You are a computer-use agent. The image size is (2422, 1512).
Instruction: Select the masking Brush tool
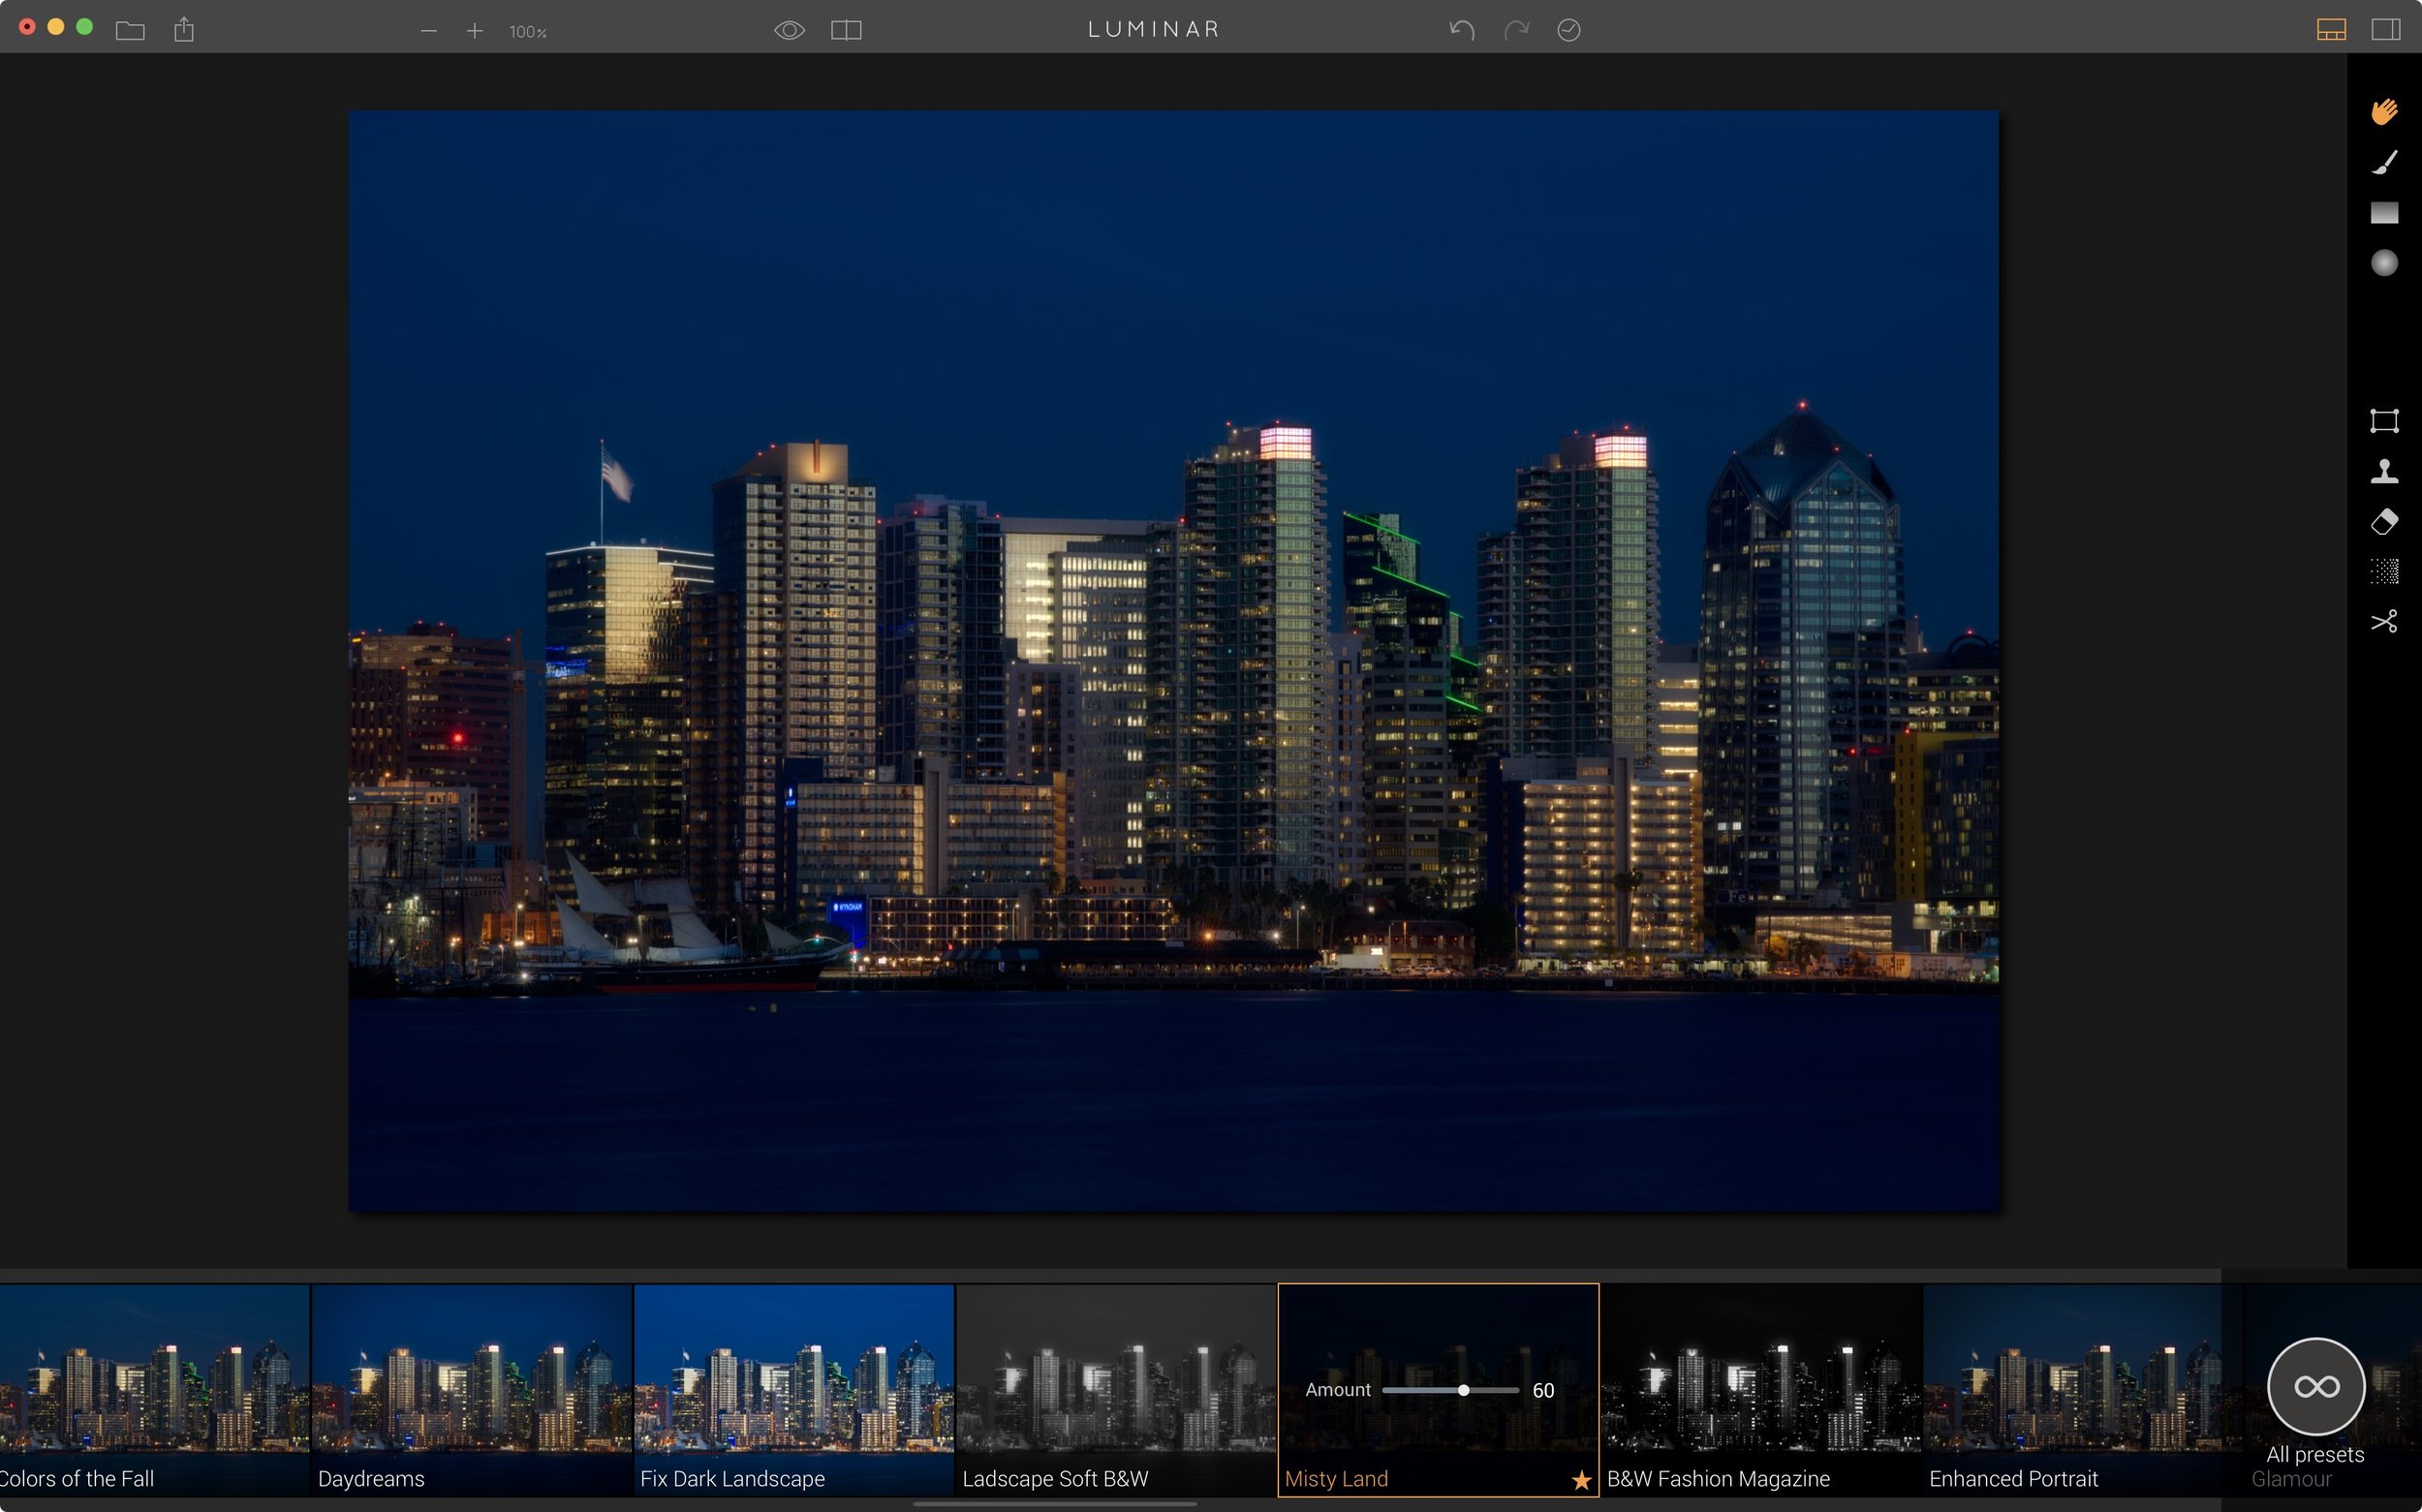coord(2384,162)
